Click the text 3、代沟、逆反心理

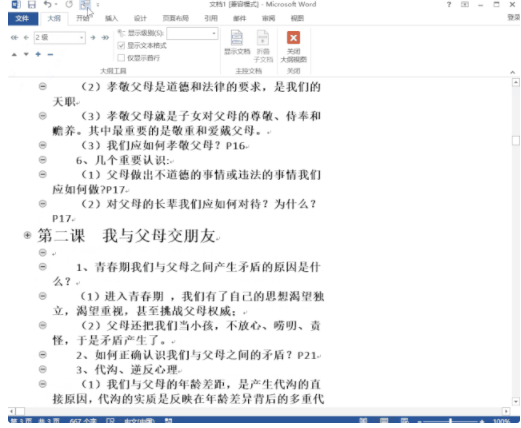[x=127, y=370]
